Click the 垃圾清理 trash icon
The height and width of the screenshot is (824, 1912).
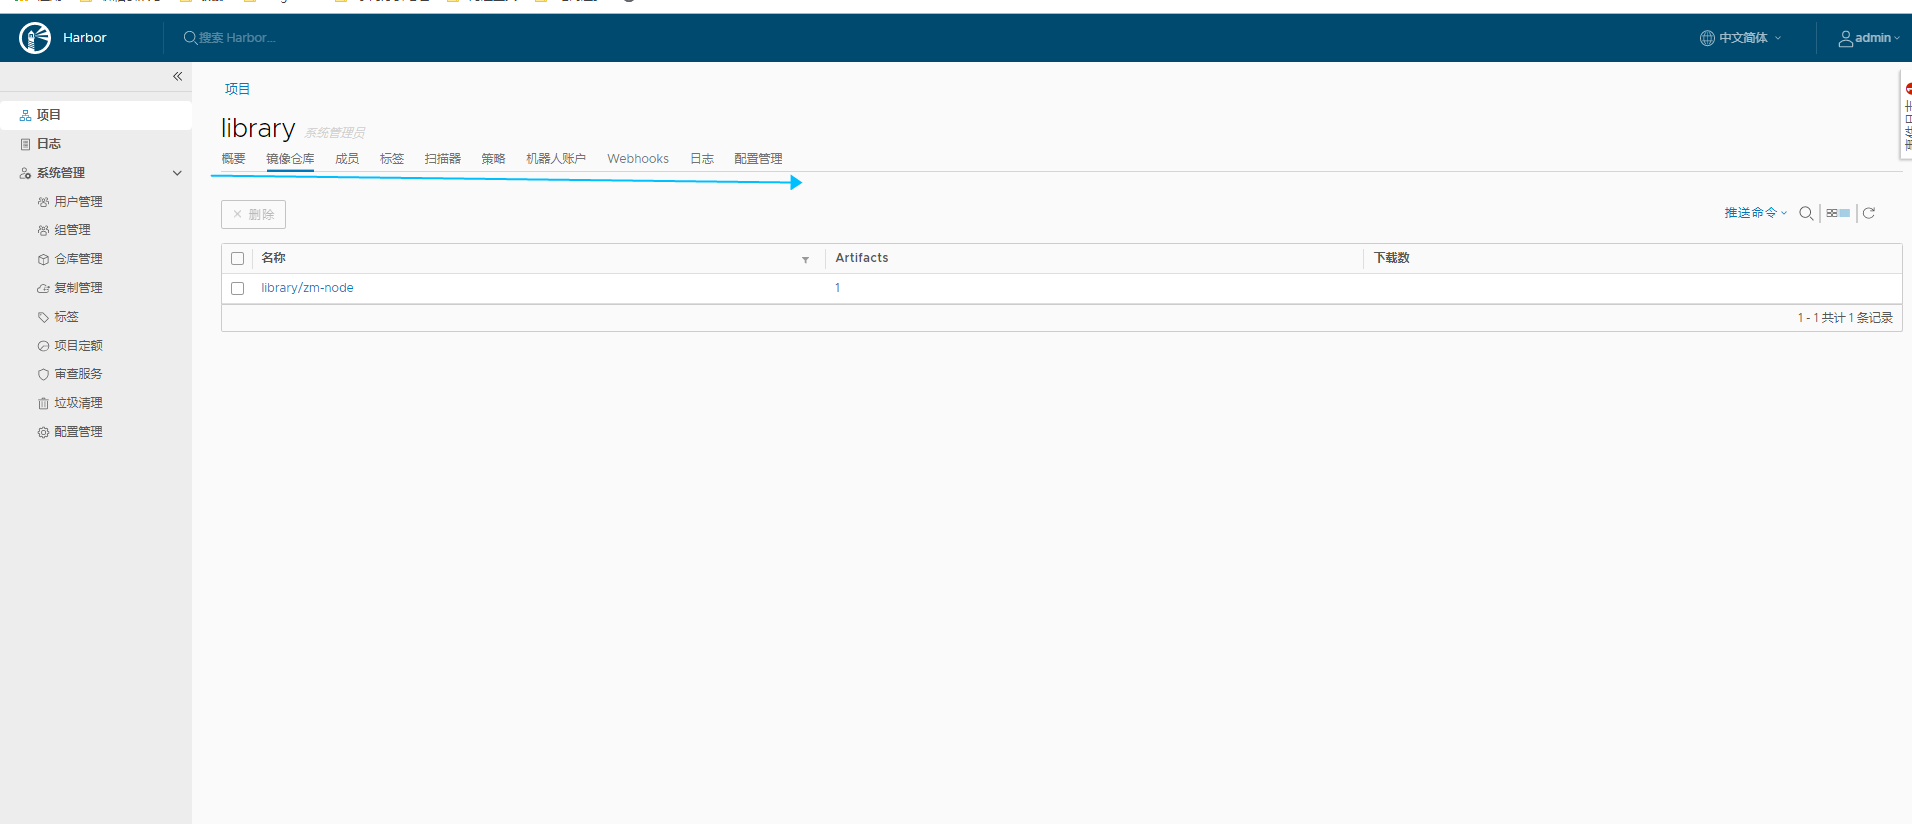point(43,403)
